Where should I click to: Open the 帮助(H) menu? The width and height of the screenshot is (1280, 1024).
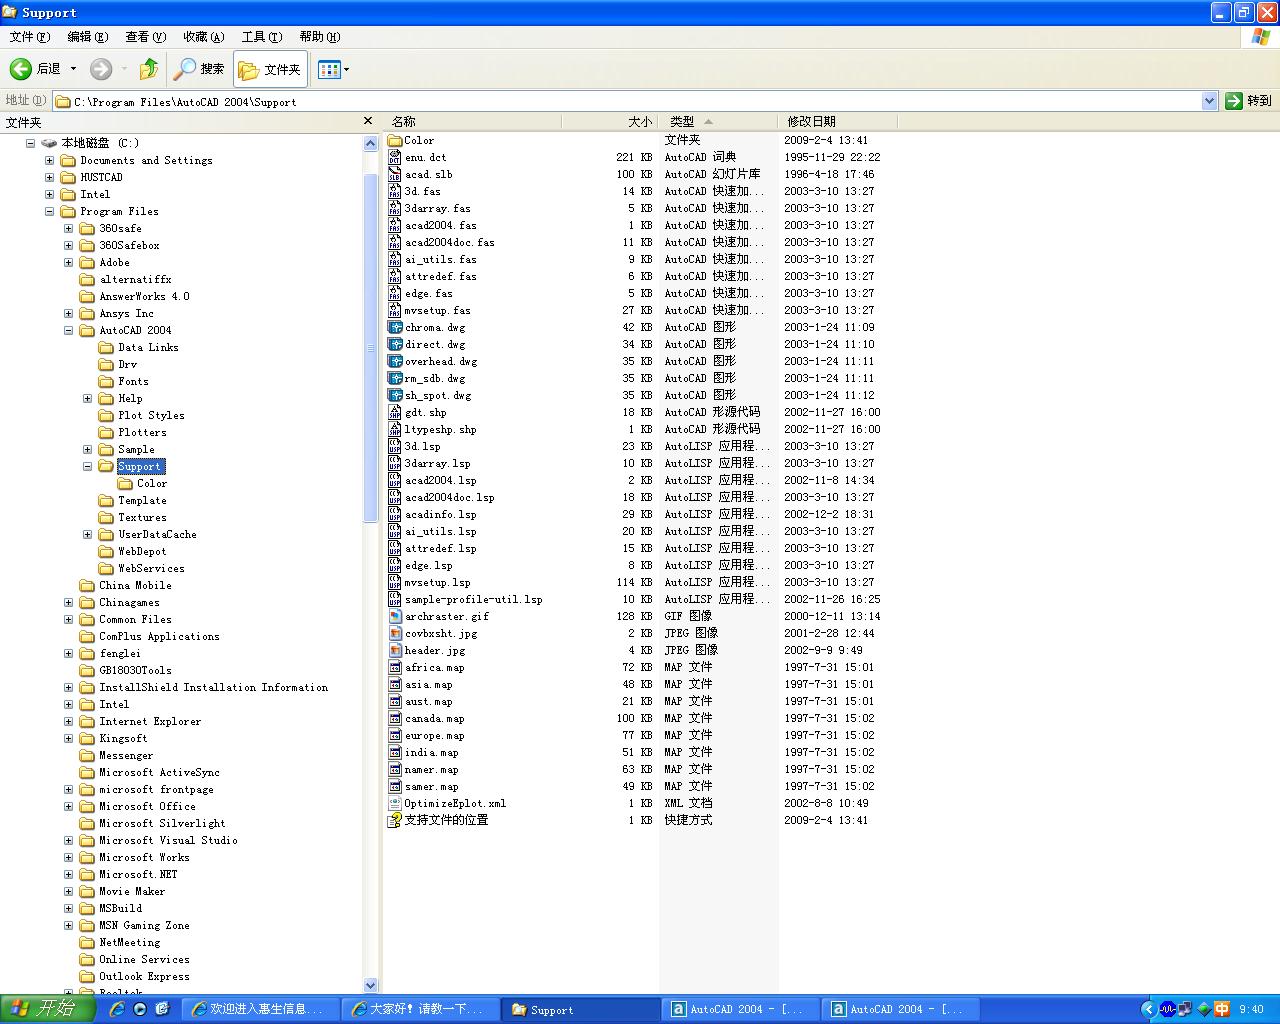coord(319,37)
